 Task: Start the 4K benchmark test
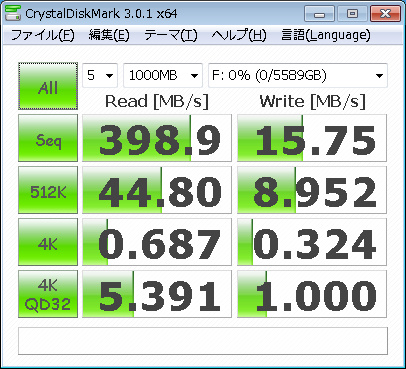pyautogui.click(x=48, y=242)
